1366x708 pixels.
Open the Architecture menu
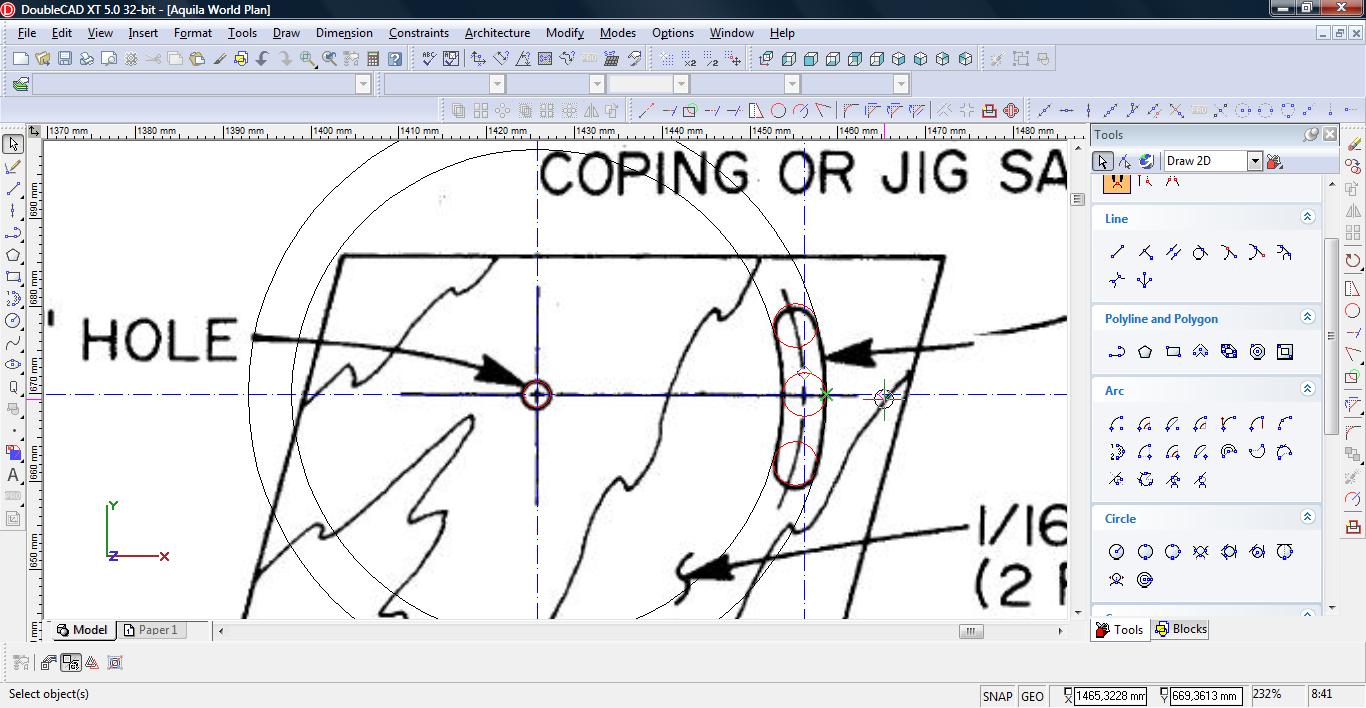(x=497, y=33)
